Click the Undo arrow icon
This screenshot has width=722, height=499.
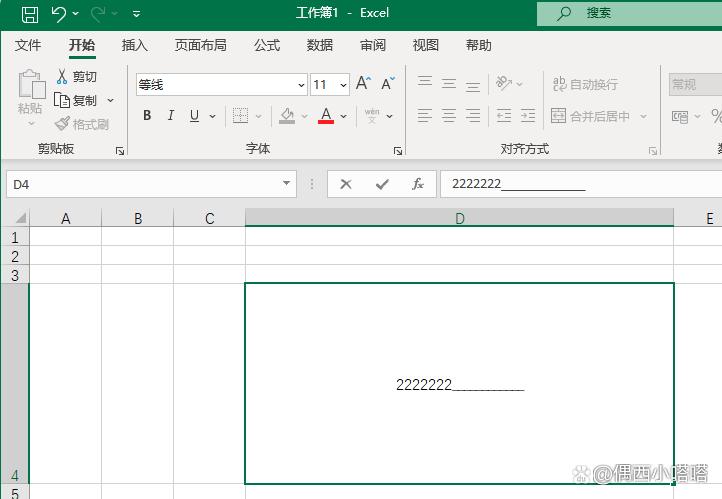(x=58, y=14)
